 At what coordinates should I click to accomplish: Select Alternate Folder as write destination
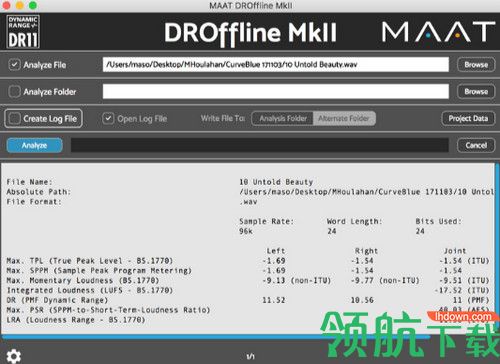coord(344,118)
